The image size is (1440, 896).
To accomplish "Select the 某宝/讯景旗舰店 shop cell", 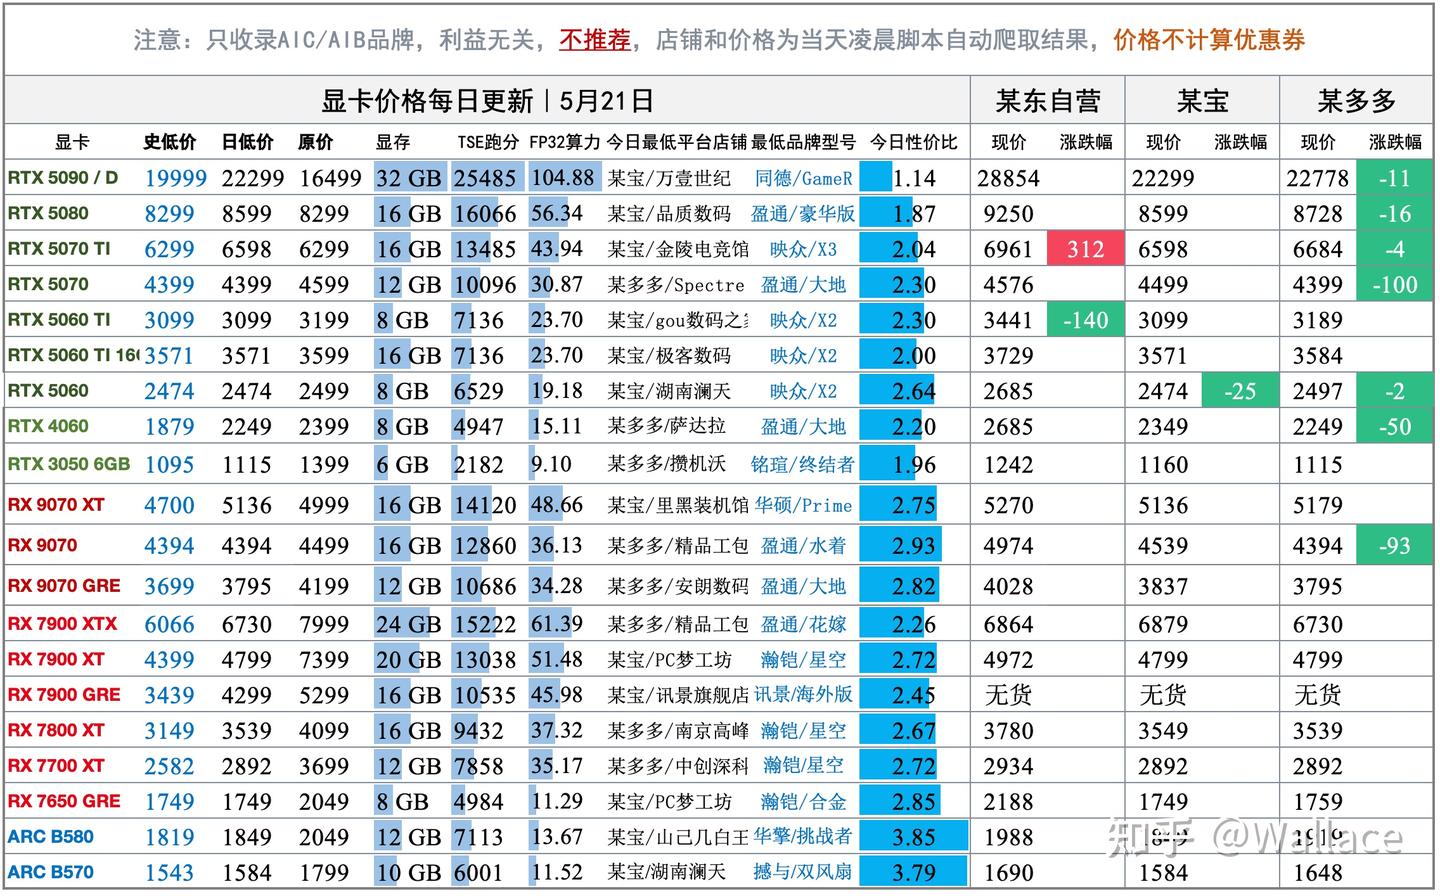I will tap(678, 694).
